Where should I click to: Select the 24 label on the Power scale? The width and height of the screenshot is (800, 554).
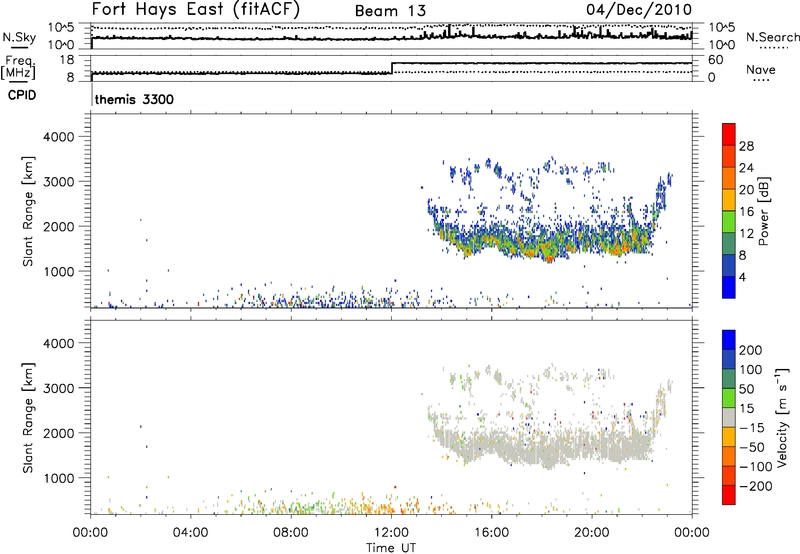coord(746,168)
